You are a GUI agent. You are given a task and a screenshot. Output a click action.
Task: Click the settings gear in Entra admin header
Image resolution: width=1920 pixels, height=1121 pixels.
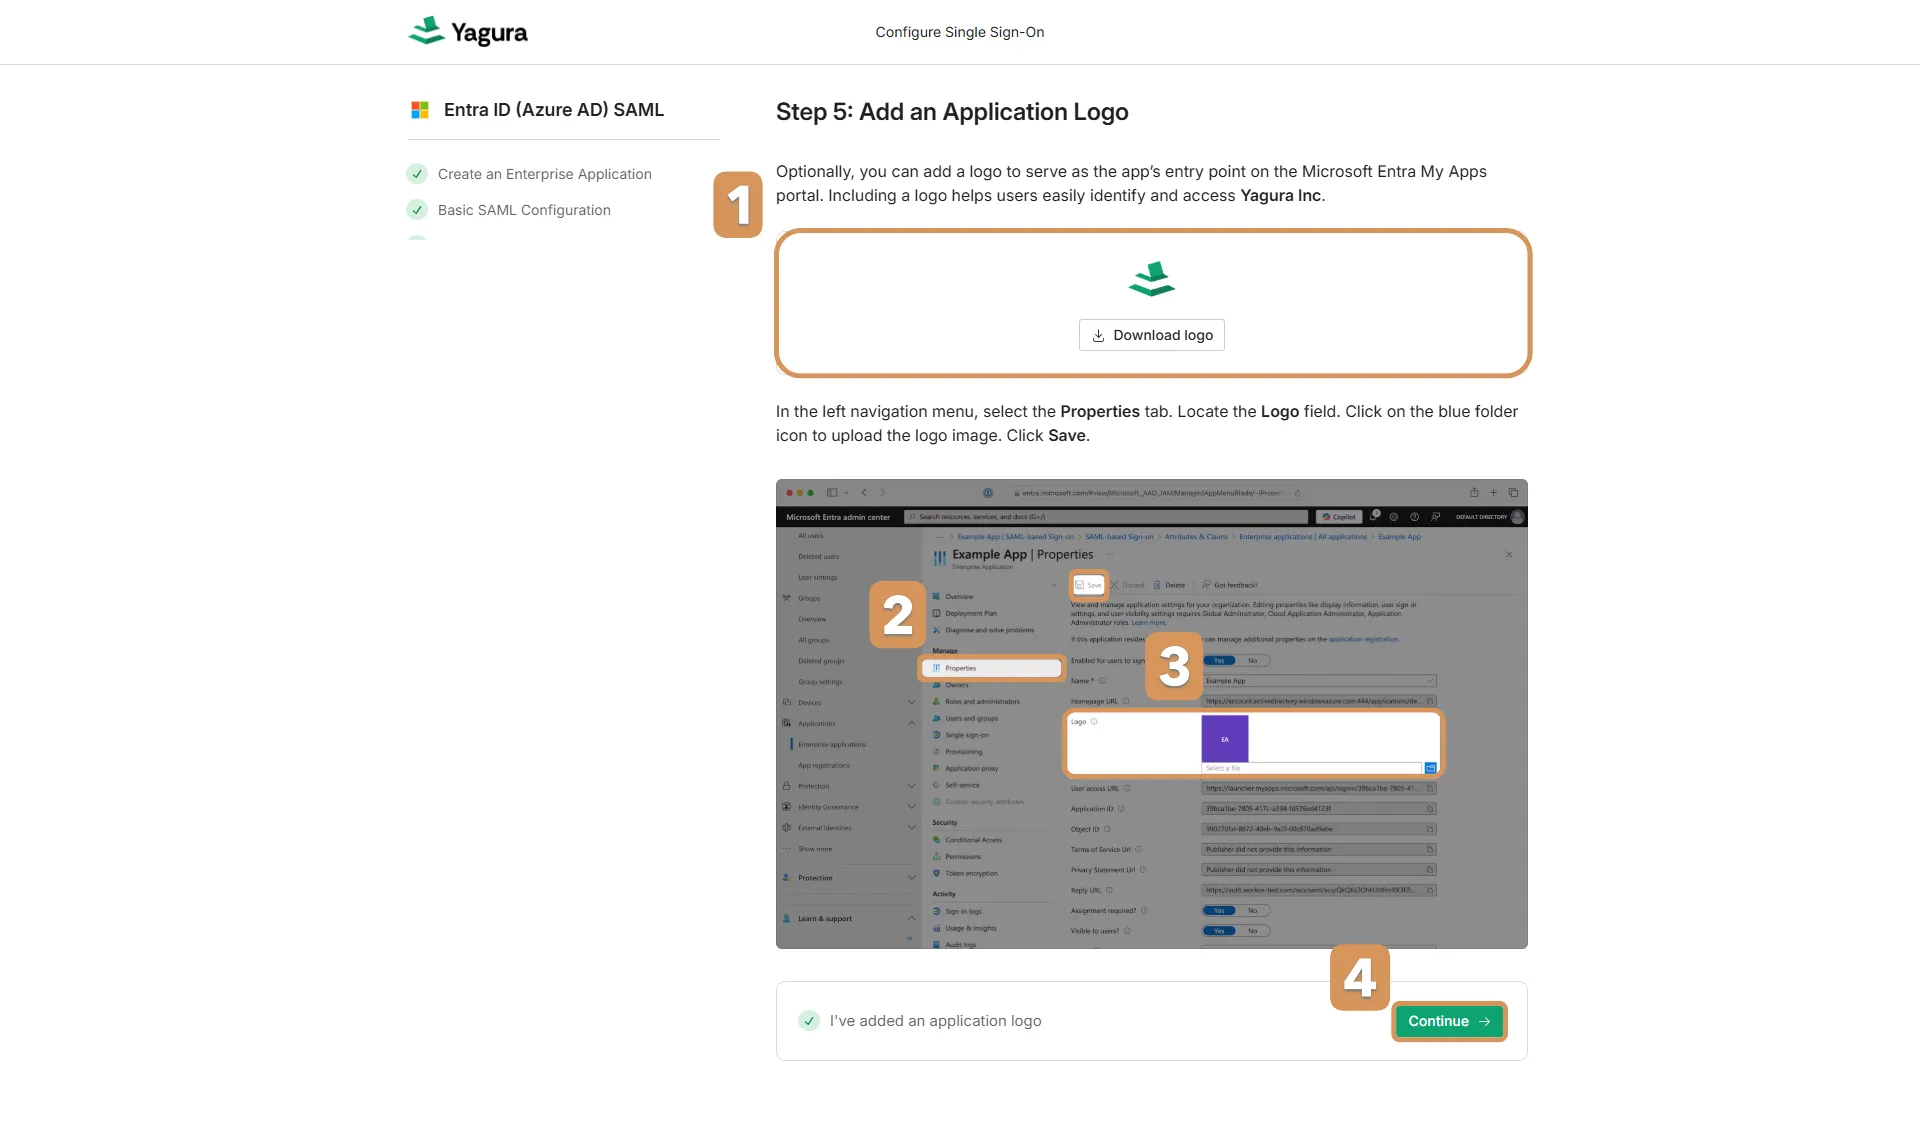tap(1394, 517)
